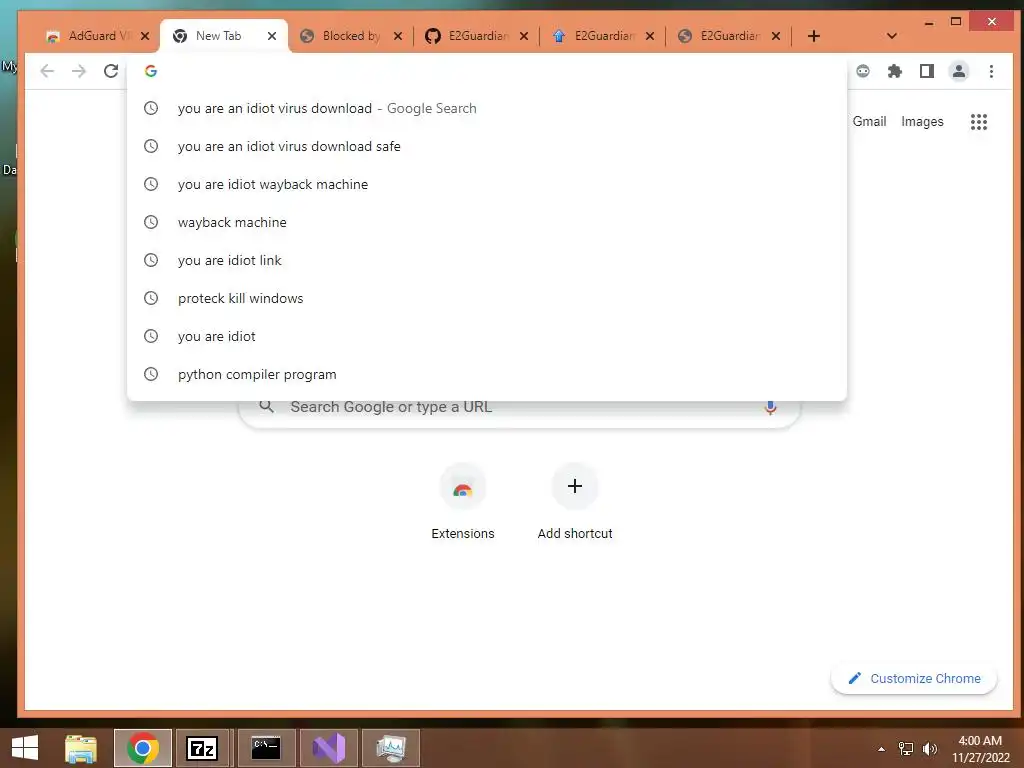Viewport: 1024px width, 768px height.
Task: Open a new tab with the plus button
Action: 813,36
